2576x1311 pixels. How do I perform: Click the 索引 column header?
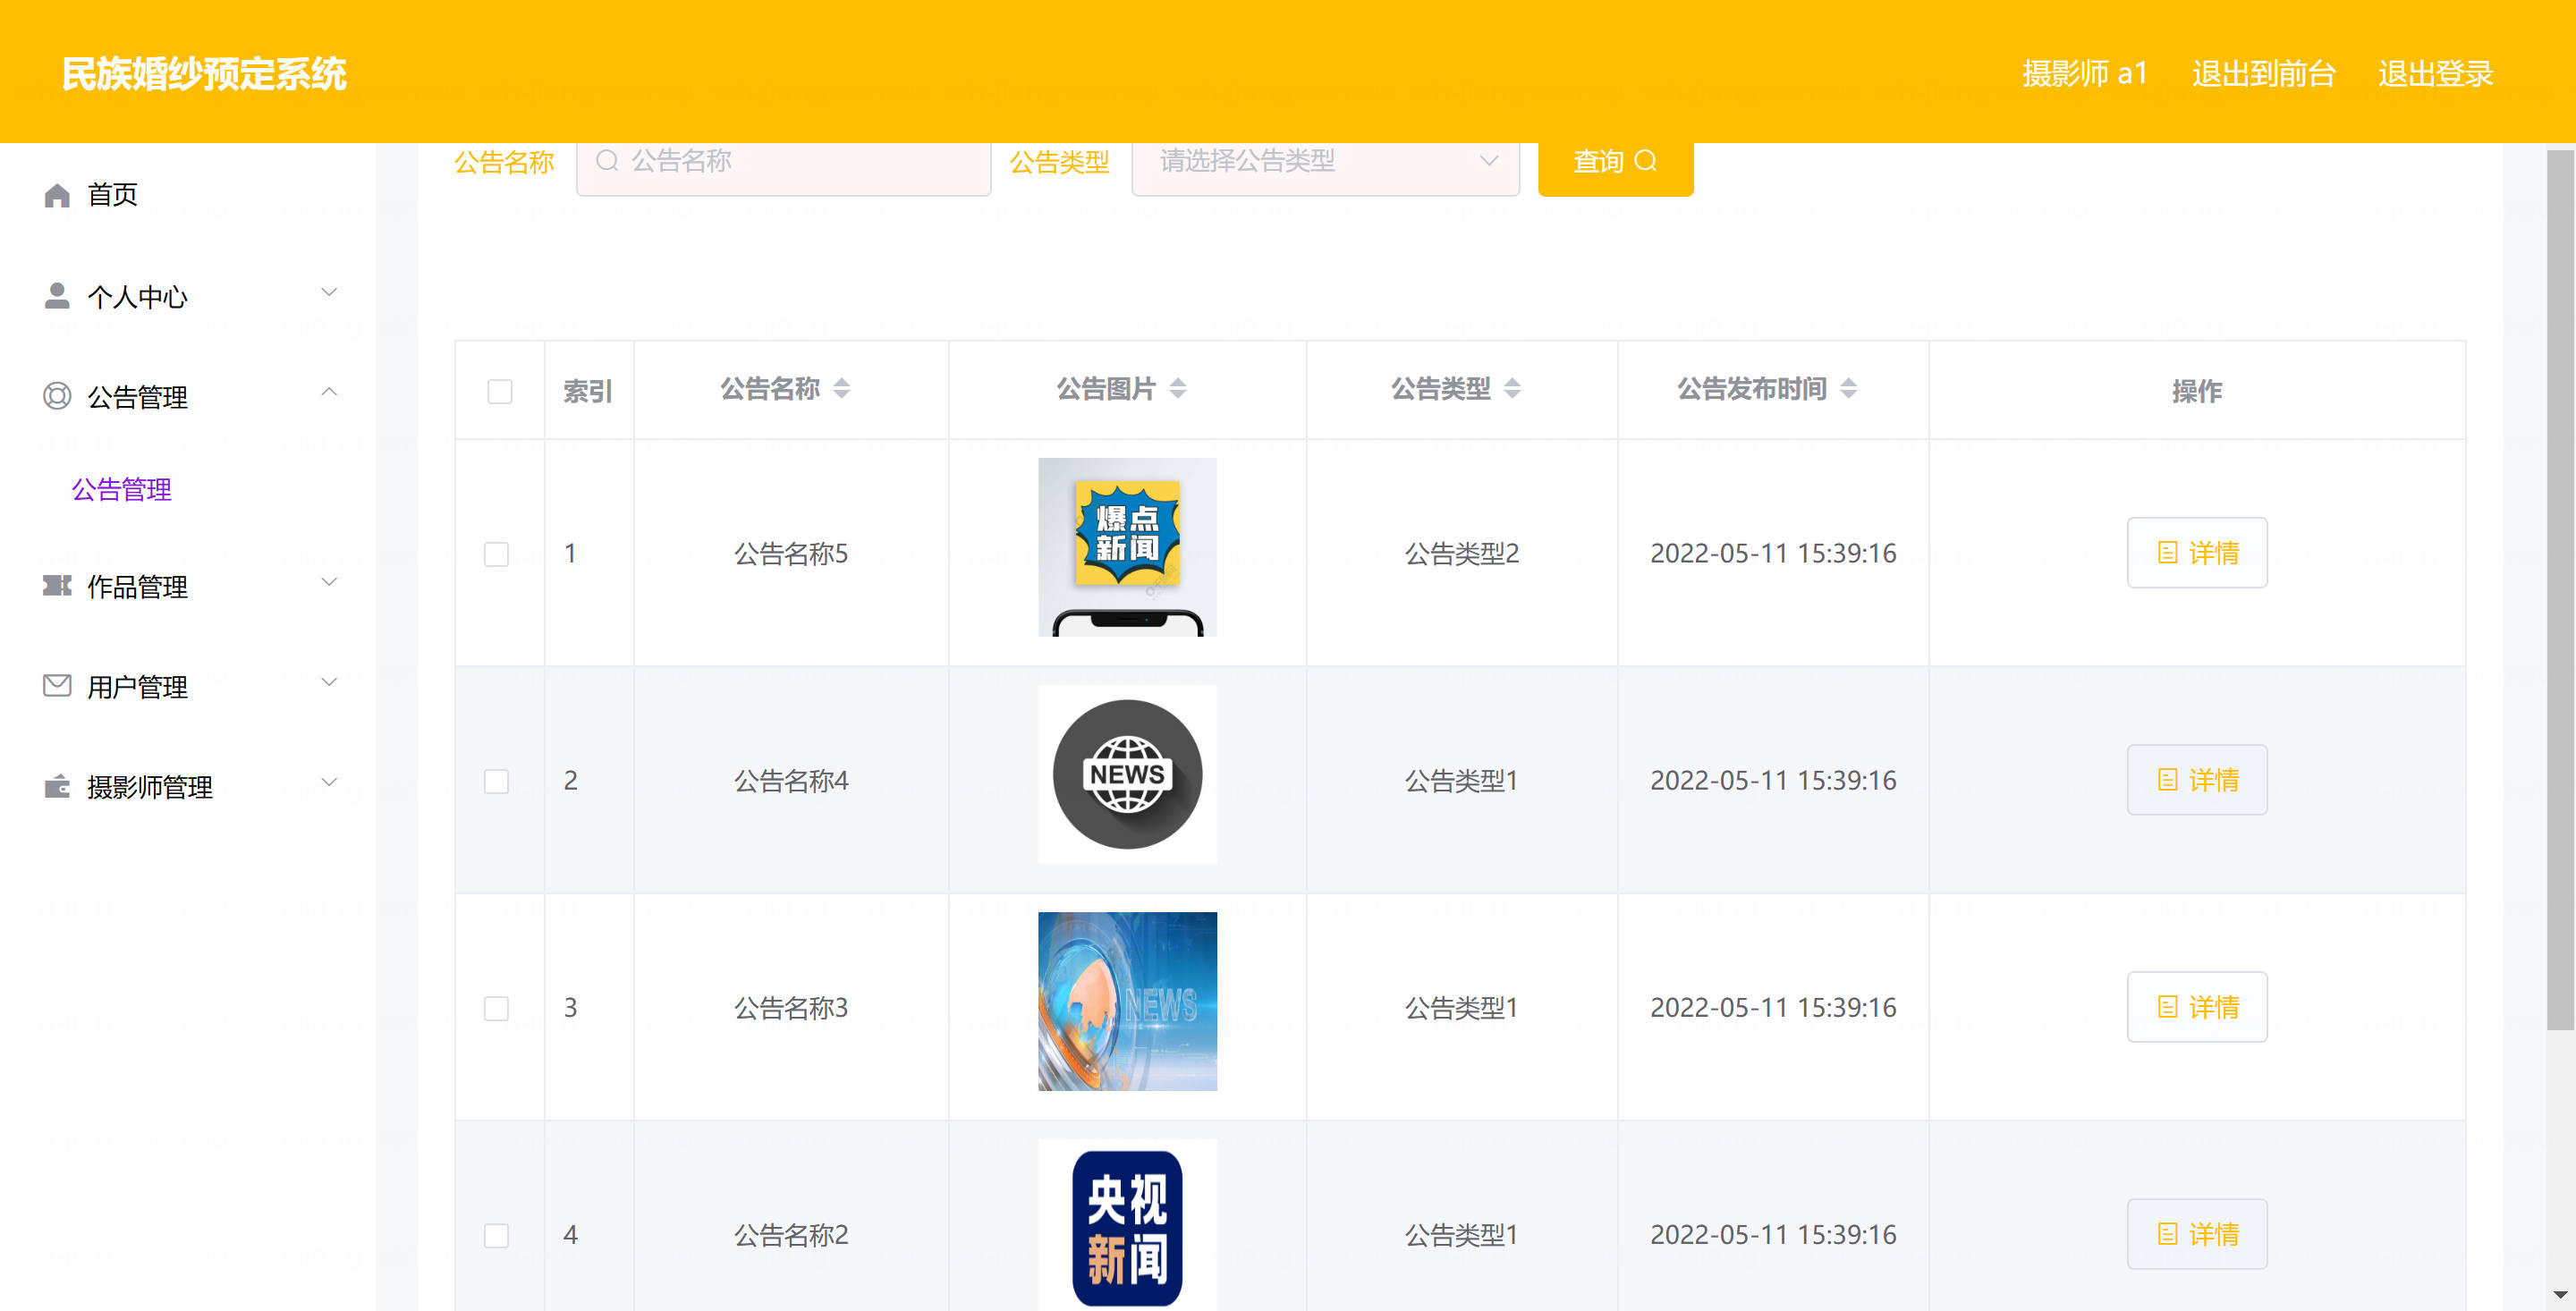pyautogui.click(x=588, y=391)
